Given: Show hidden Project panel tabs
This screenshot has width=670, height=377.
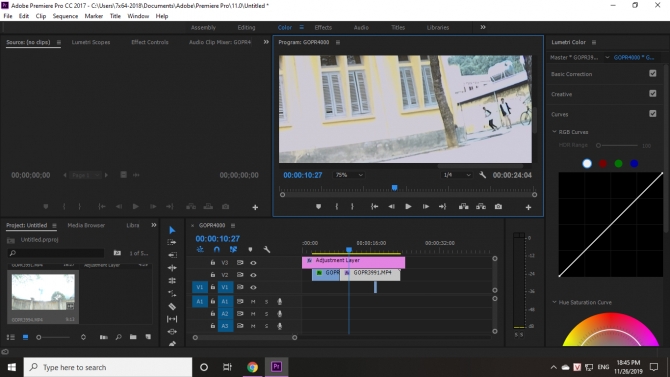Looking at the screenshot, I should [x=154, y=225].
